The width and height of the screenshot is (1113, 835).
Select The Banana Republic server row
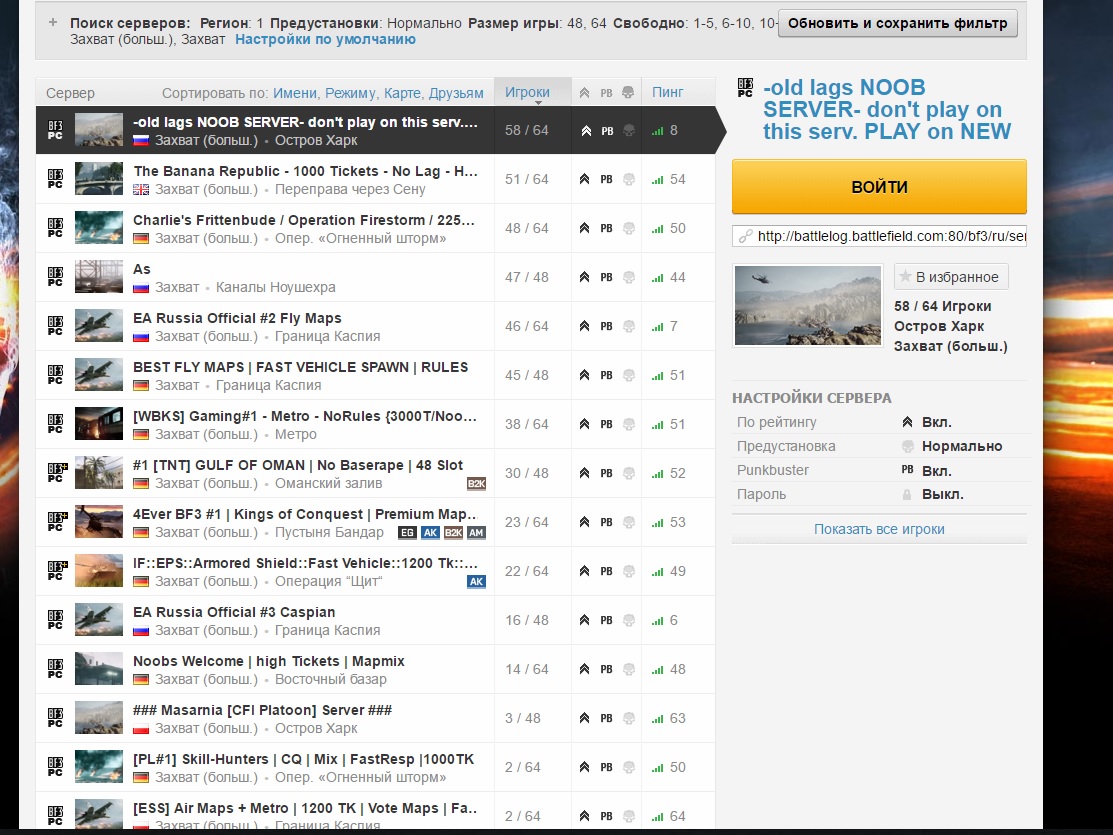[375, 179]
